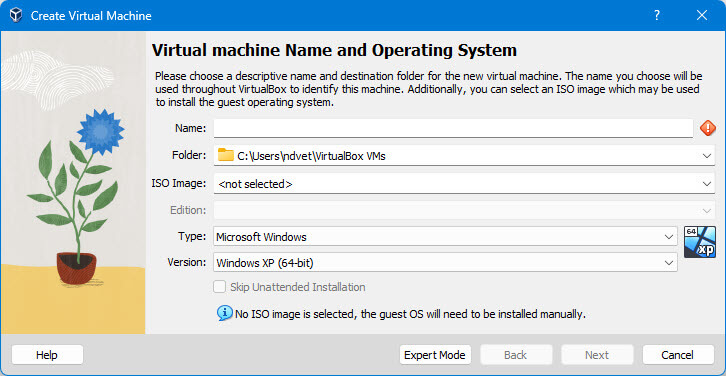The image size is (726, 376).
Task: Cancel the virtual machine creation
Action: click(678, 355)
